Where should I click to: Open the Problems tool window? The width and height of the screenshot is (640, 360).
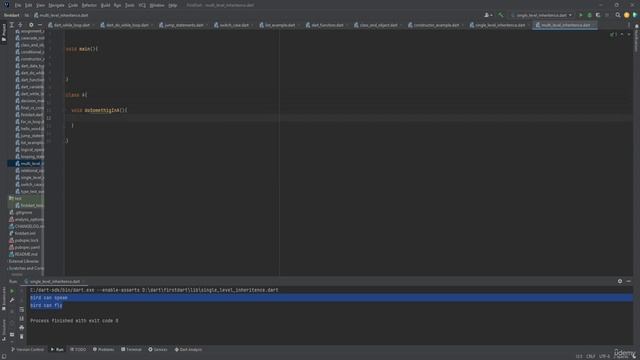pyautogui.click(x=103, y=349)
